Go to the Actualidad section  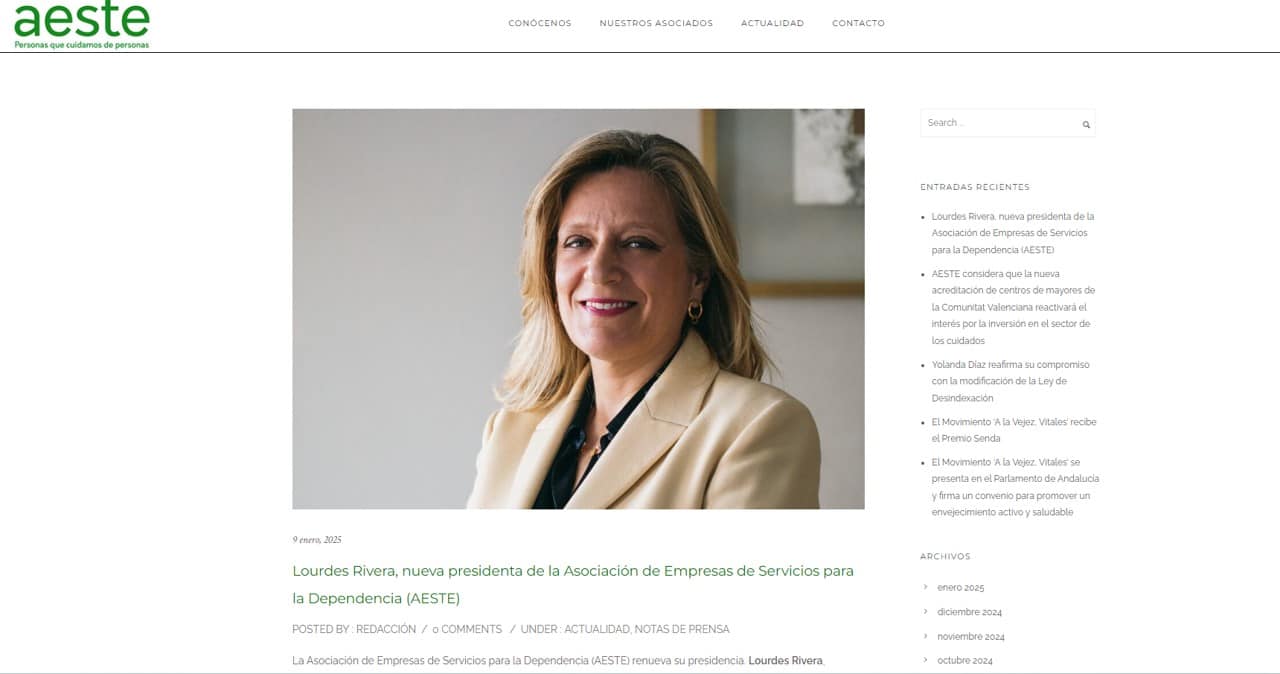(x=772, y=23)
